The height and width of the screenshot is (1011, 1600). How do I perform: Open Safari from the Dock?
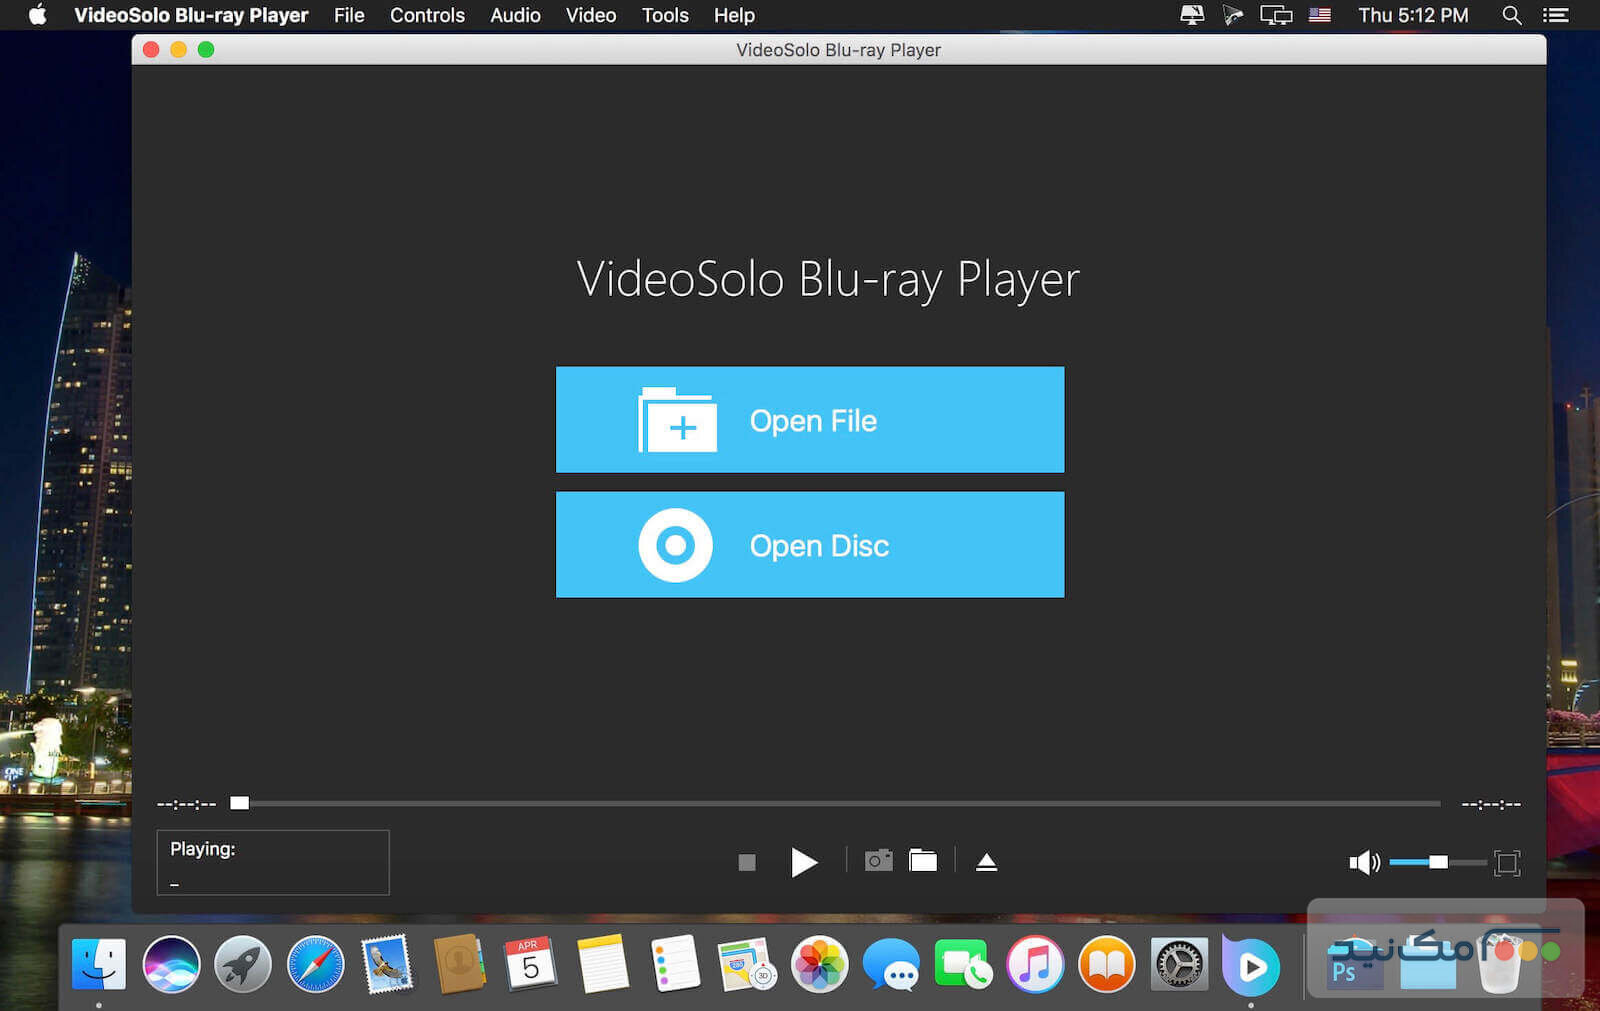(x=316, y=966)
